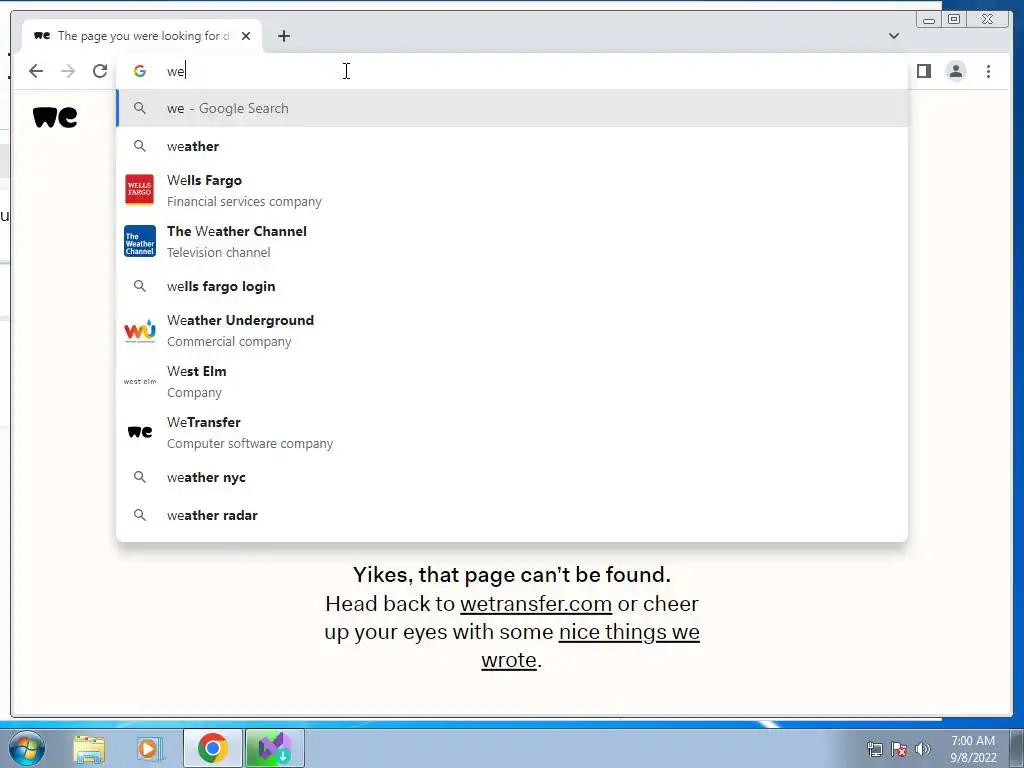The image size is (1024, 768).
Task: Open the Chrome profile avatar menu
Action: (955, 71)
